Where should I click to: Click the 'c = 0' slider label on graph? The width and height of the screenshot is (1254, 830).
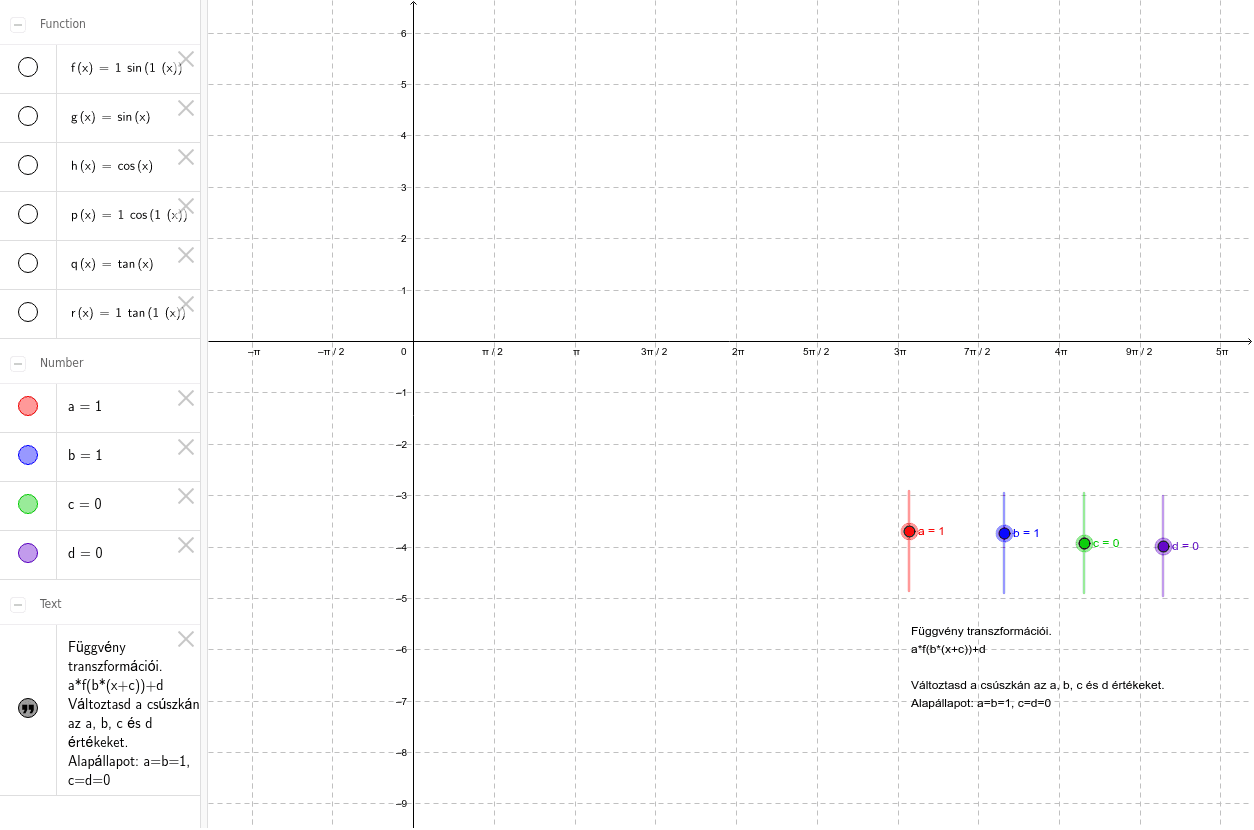[x=1106, y=543]
